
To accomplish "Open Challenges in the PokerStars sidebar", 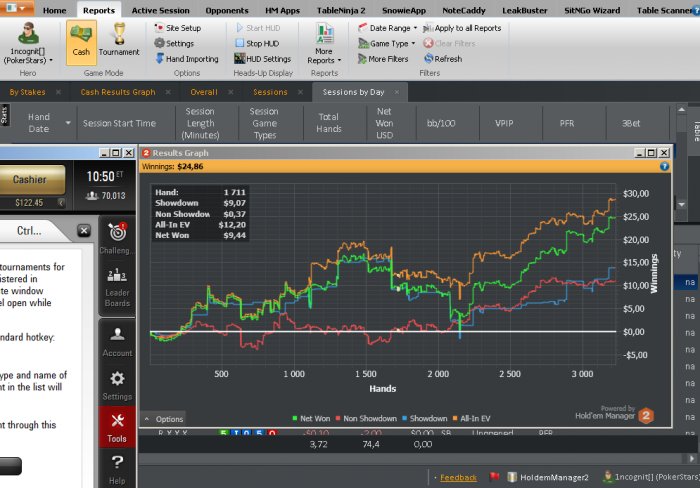I will point(117,238).
